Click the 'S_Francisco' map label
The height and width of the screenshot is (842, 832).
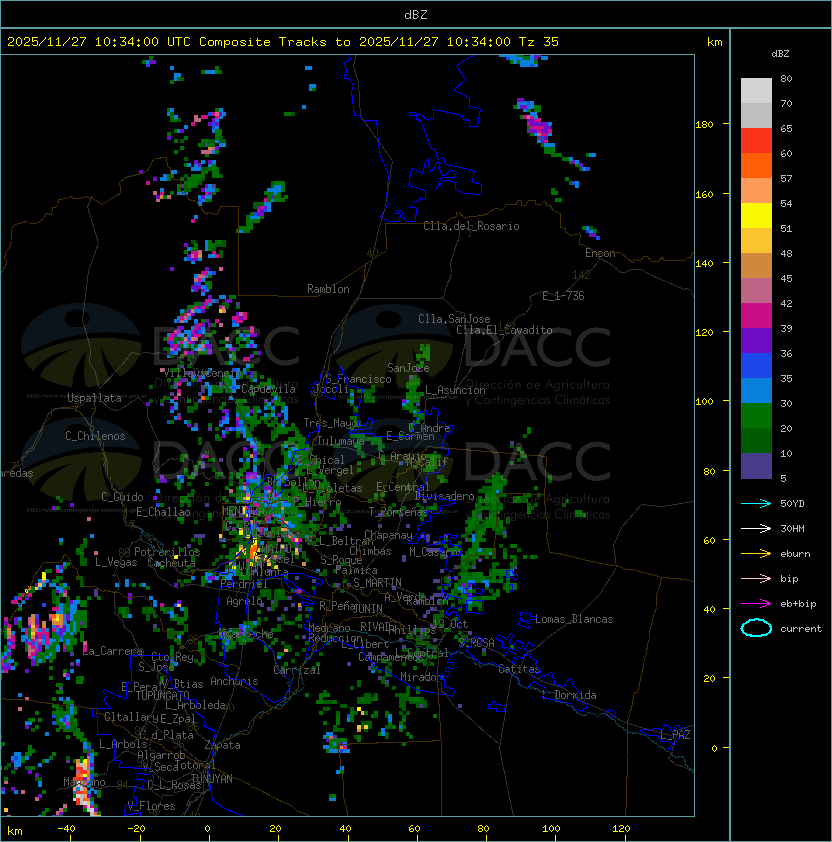point(358,379)
